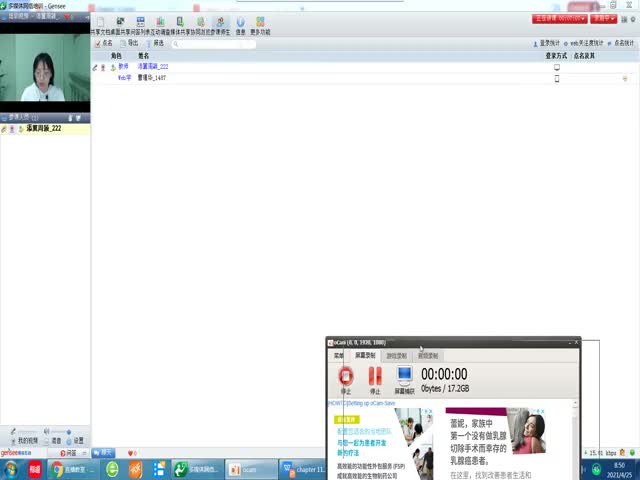Click the red live status button
The width and height of the screenshot is (640, 480).
558,18
